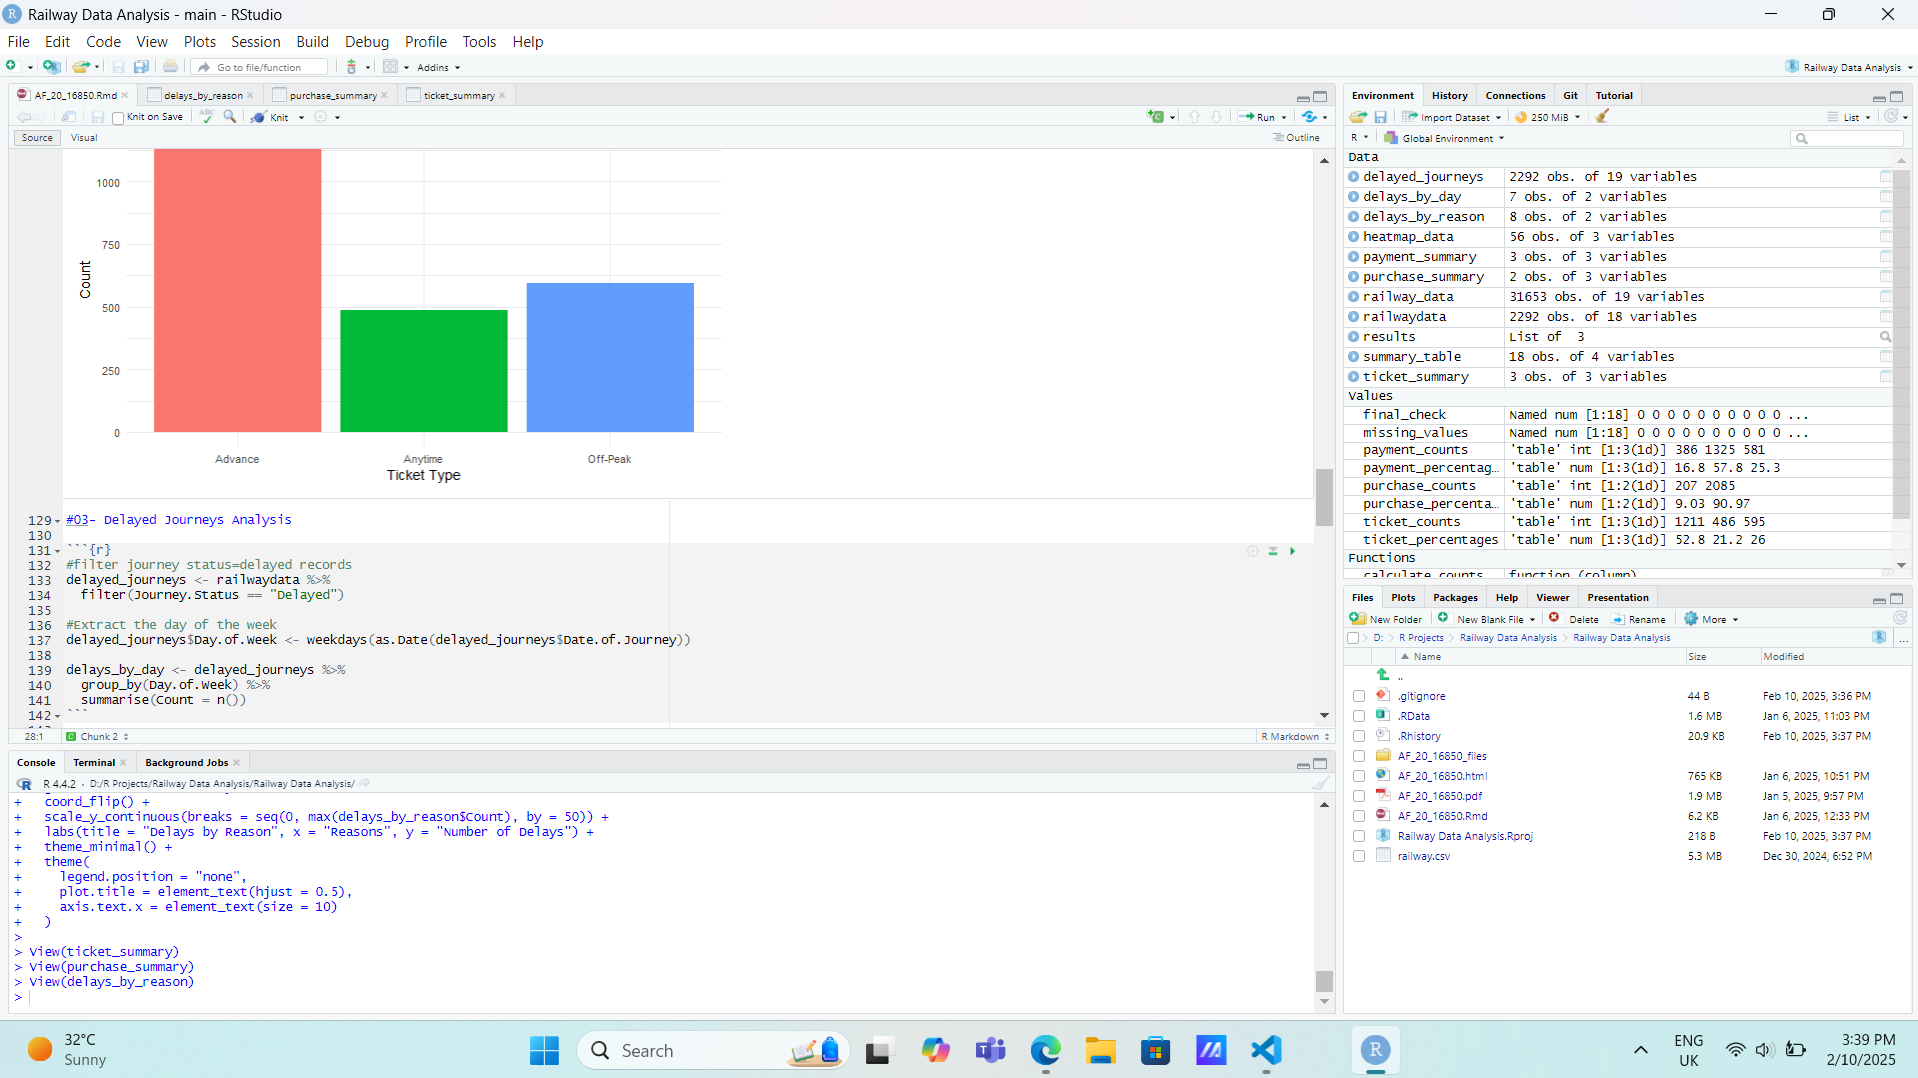The height and width of the screenshot is (1078, 1918).
Task: Go to previous chunk using up arrow
Action: [x=1194, y=117]
